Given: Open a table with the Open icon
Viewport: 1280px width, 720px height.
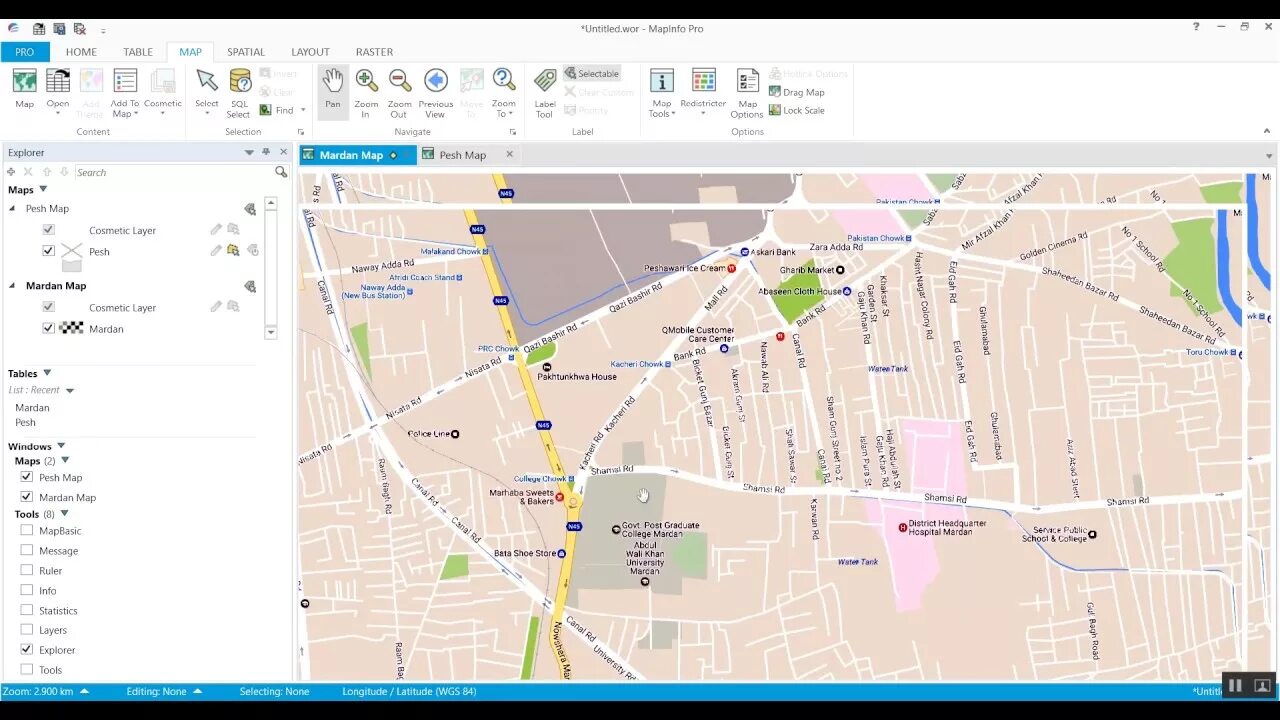Looking at the screenshot, I should pyautogui.click(x=58, y=82).
